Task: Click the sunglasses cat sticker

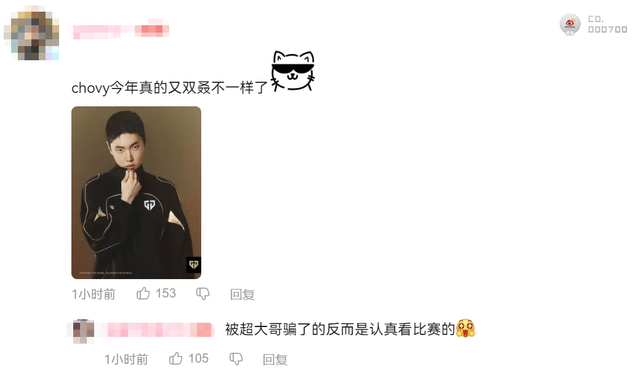Action: (293, 71)
